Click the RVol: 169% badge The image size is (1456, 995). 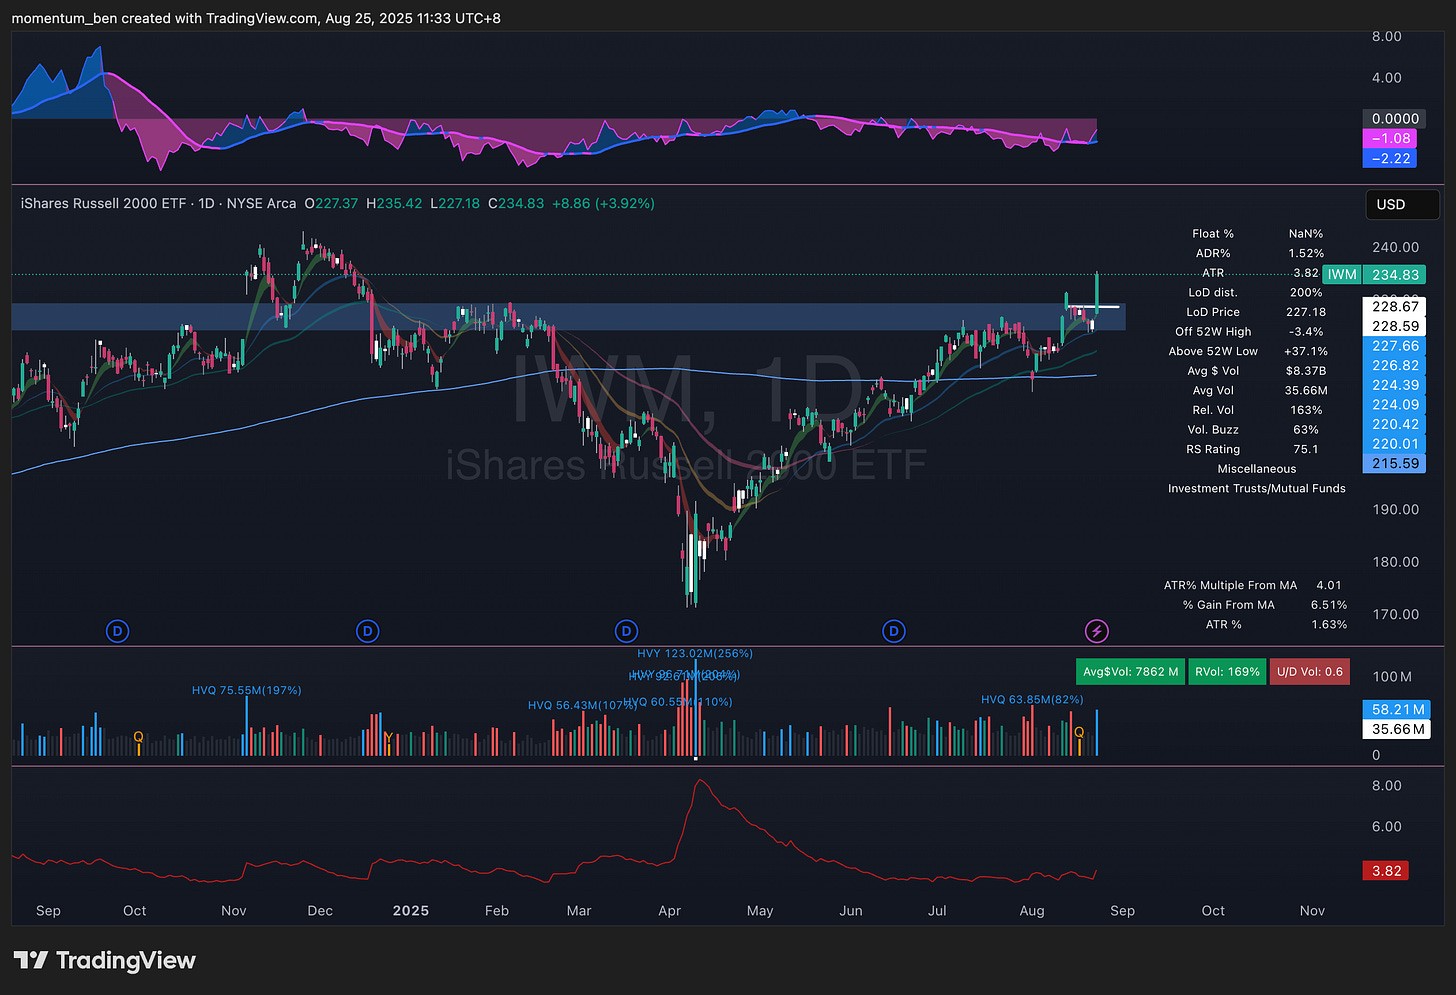click(x=1227, y=672)
